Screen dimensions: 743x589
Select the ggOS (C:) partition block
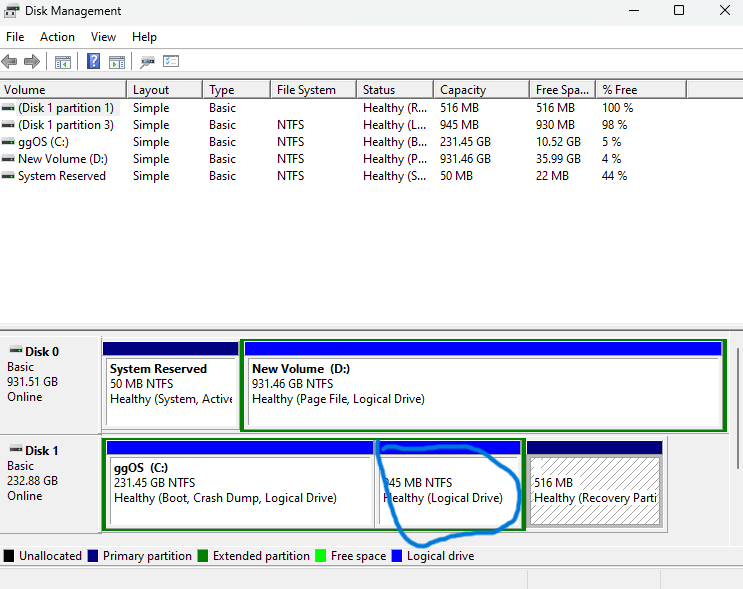[x=240, y=483]
